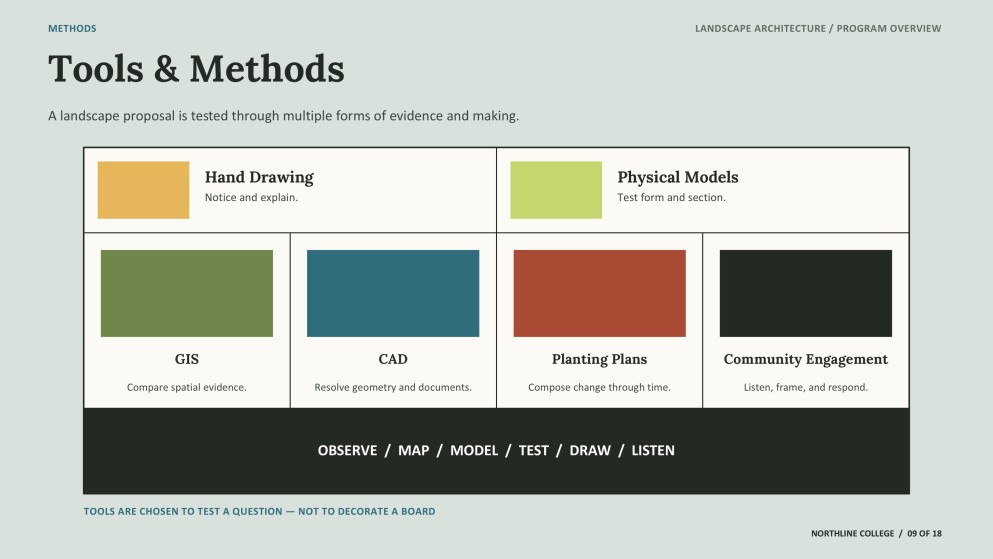Image resolution: width=993 pixels, height=559 pixels.
Task: Click the black Community Engagement rectangle
Action: [x=806, y=293]
